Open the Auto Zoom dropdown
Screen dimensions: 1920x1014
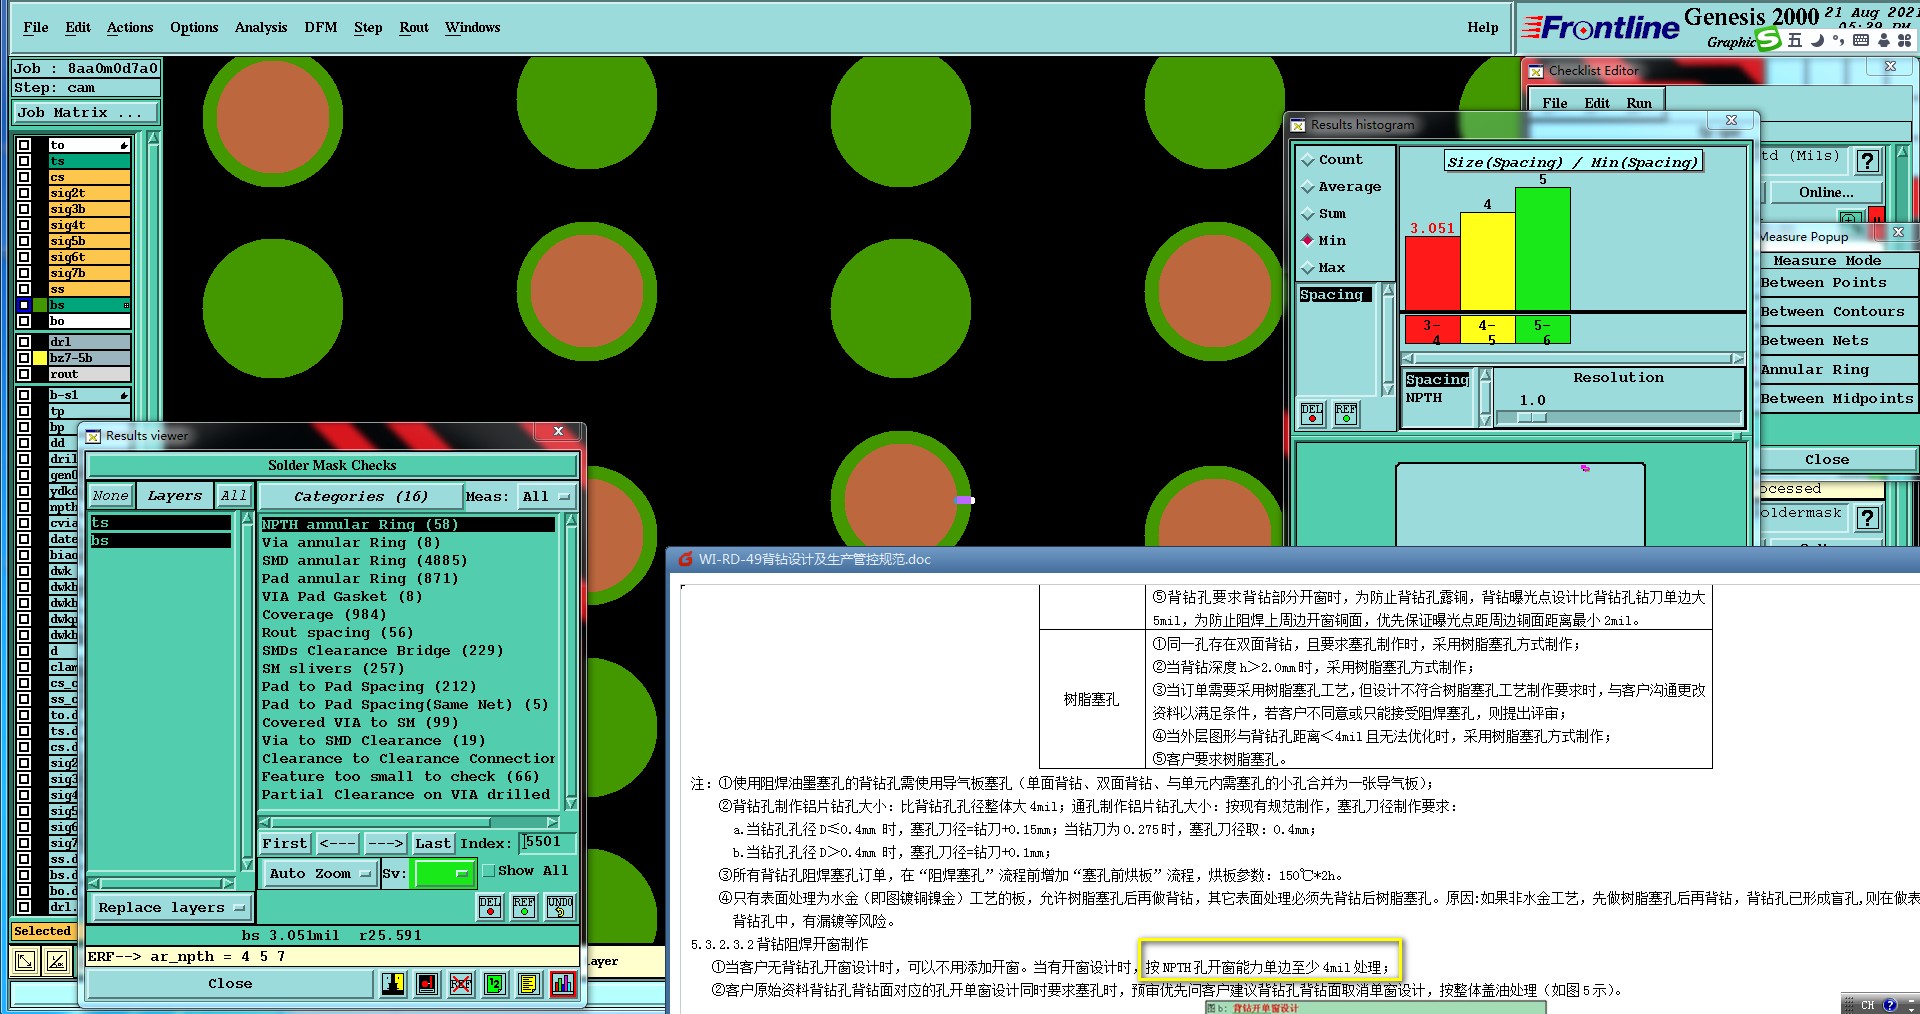319,873
